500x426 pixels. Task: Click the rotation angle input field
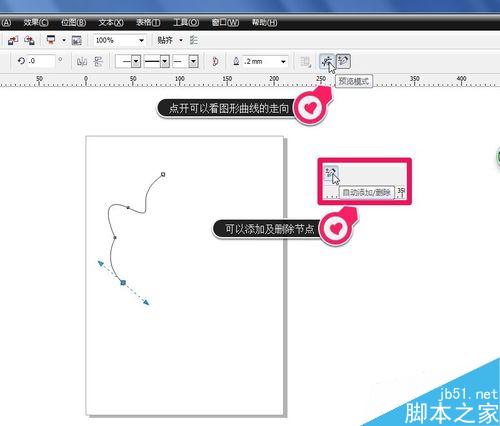pos(41,61)
